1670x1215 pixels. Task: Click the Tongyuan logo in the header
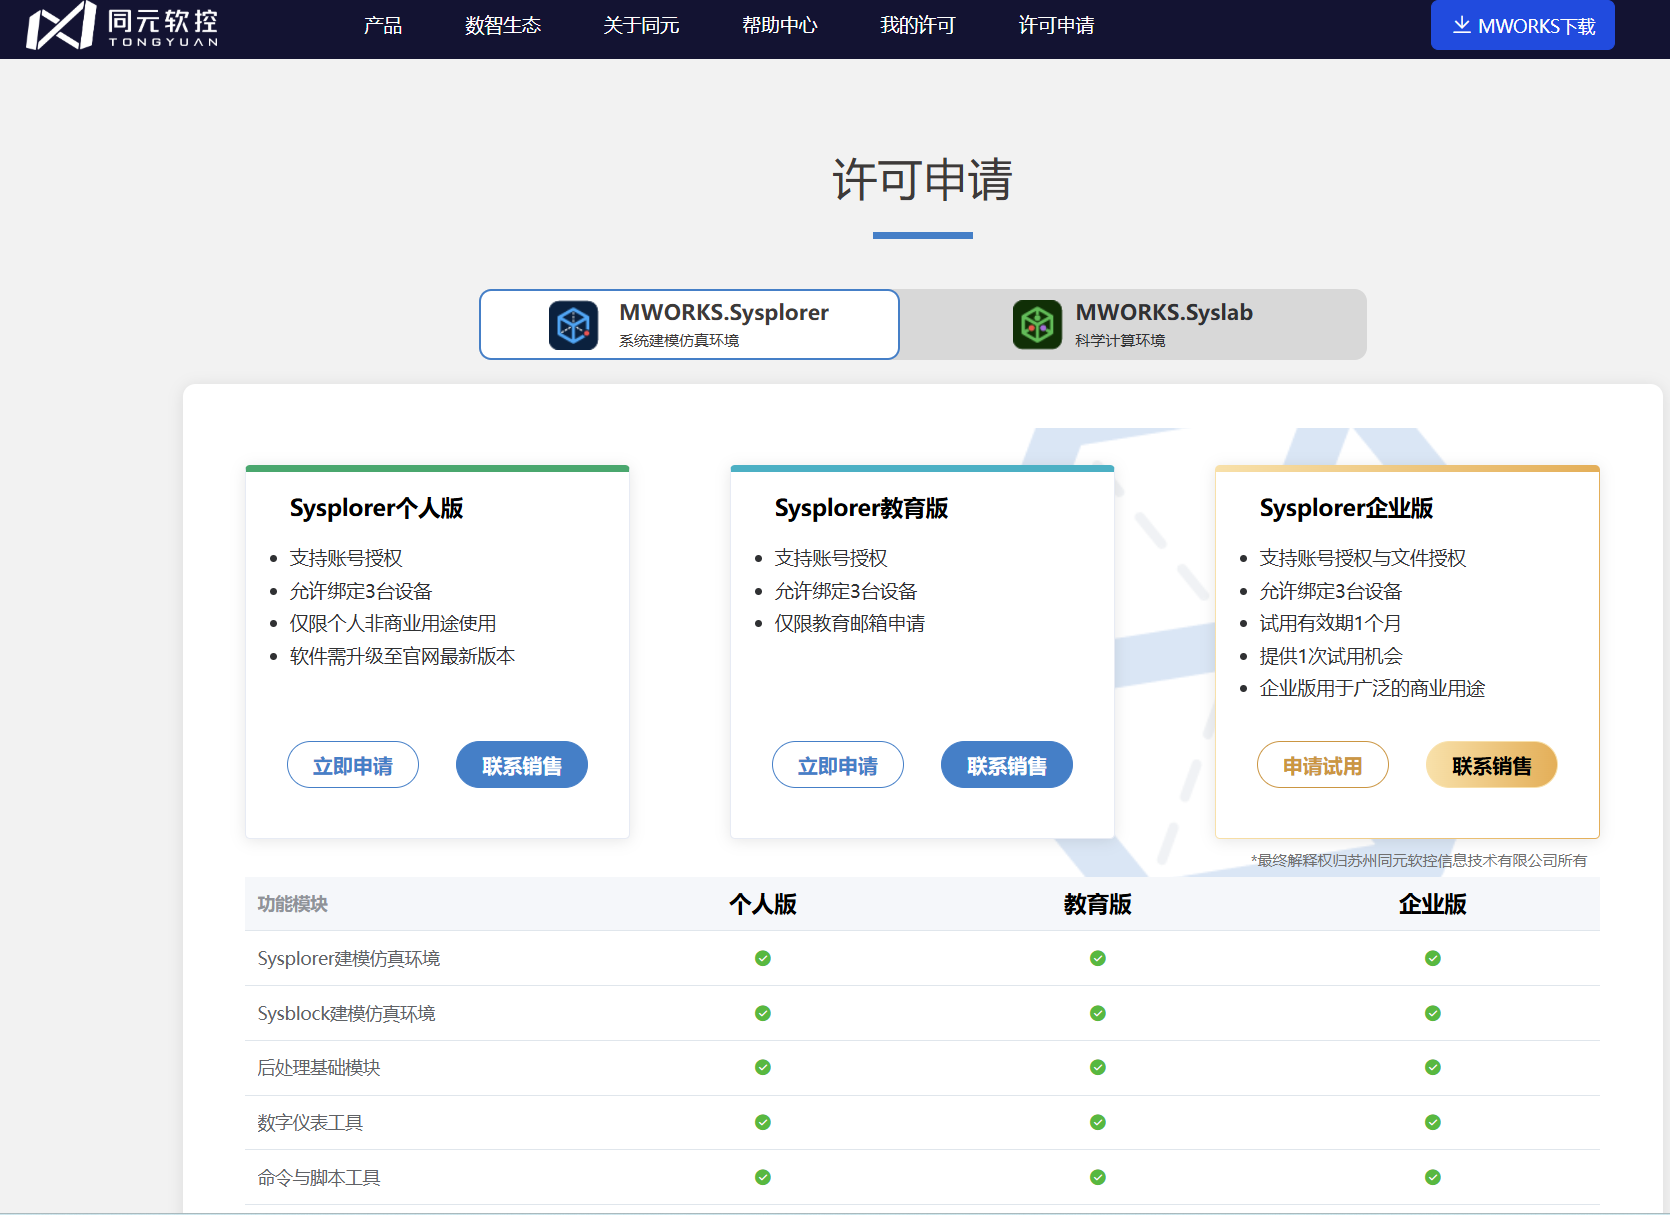coord(122,26)
